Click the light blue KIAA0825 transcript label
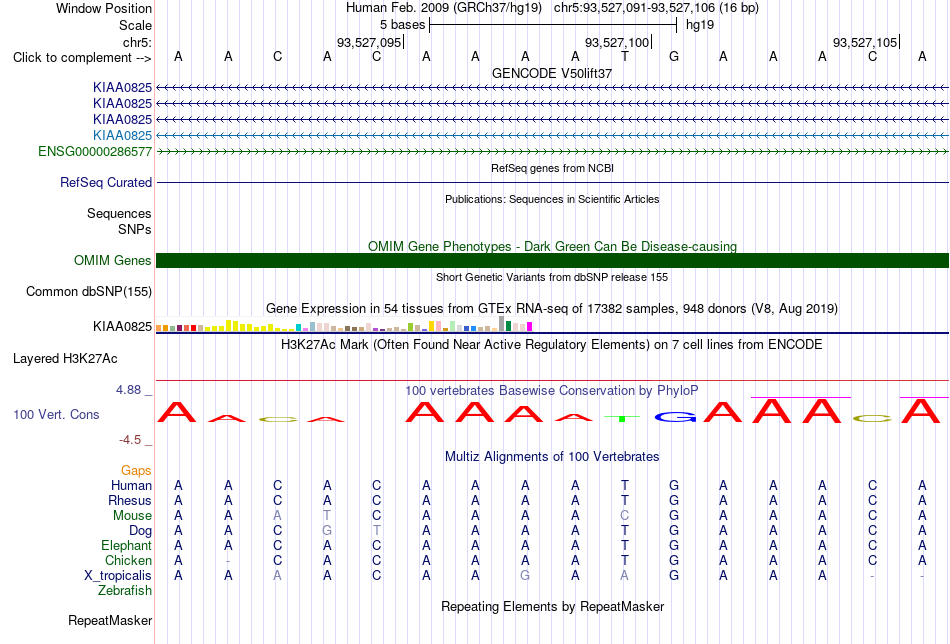950x644 pixels. pos(122,135)
